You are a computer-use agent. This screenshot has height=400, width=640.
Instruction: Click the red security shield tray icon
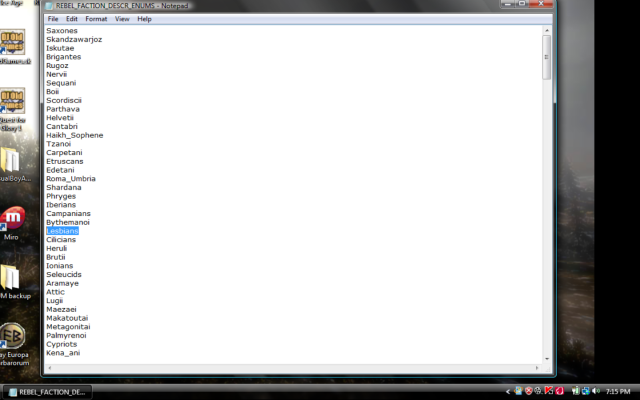click(x=529, y=391)
